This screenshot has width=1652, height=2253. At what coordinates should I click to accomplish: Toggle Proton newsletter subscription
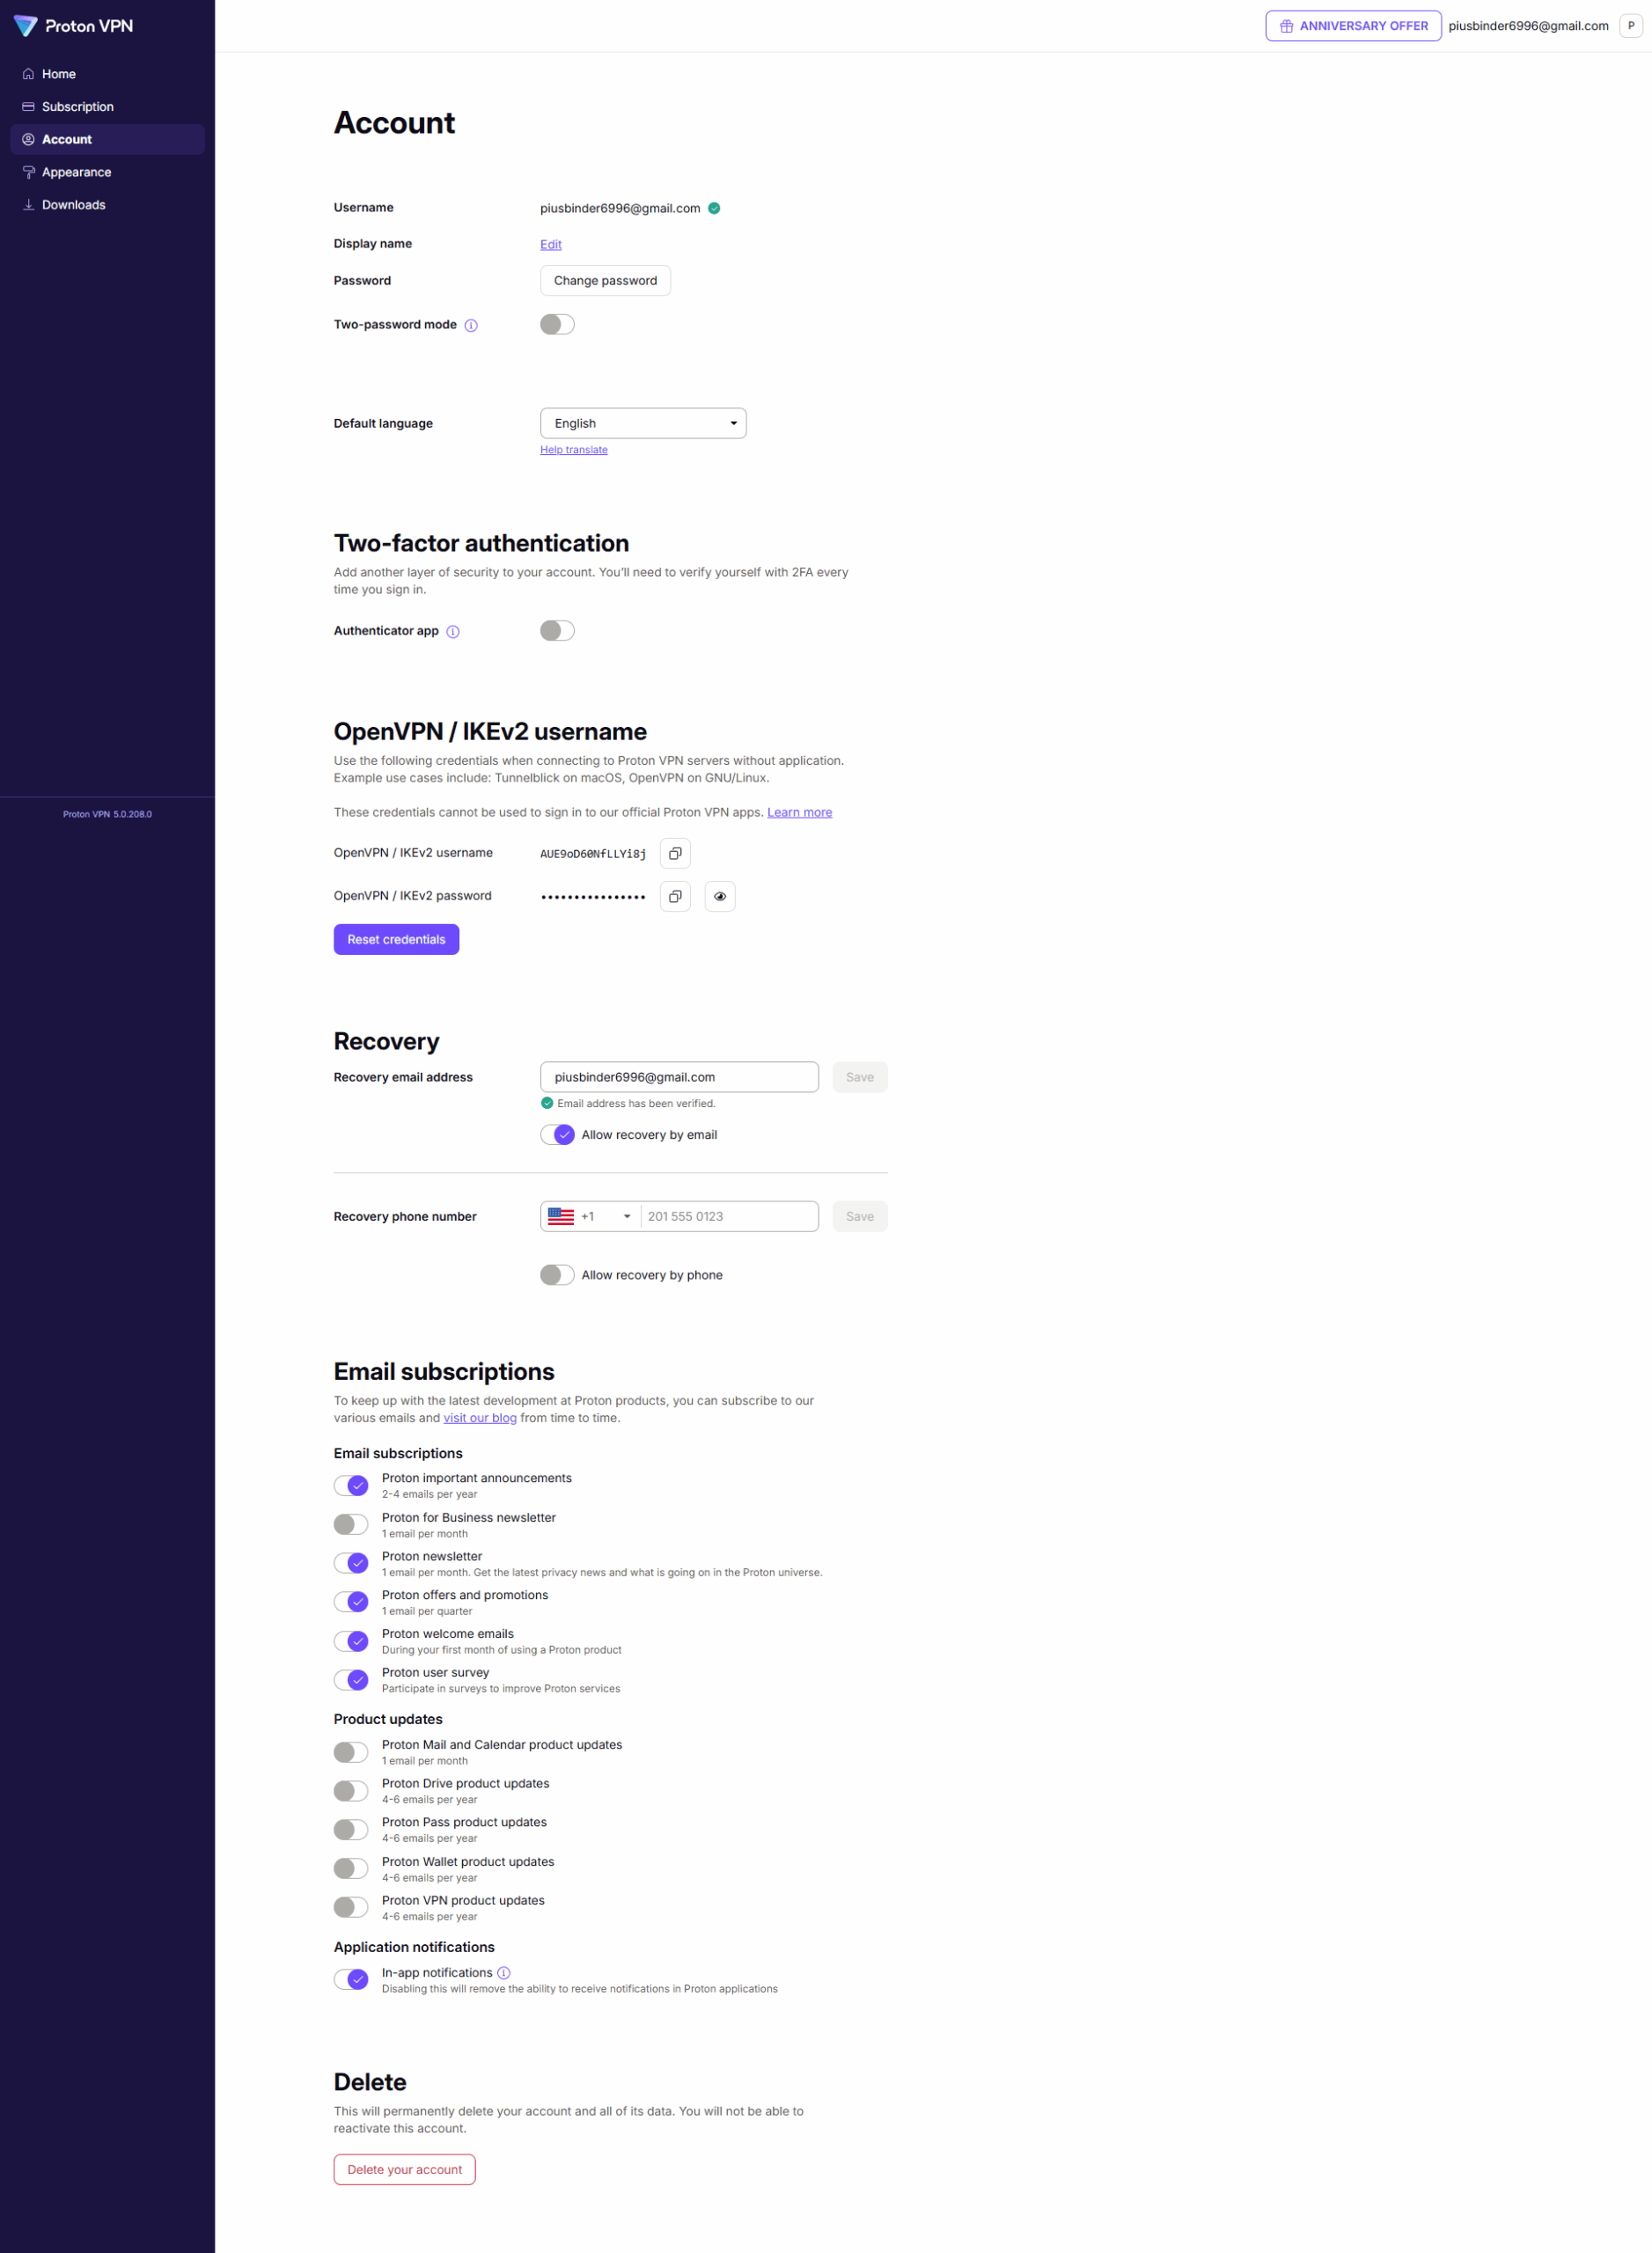[351, 1563]
